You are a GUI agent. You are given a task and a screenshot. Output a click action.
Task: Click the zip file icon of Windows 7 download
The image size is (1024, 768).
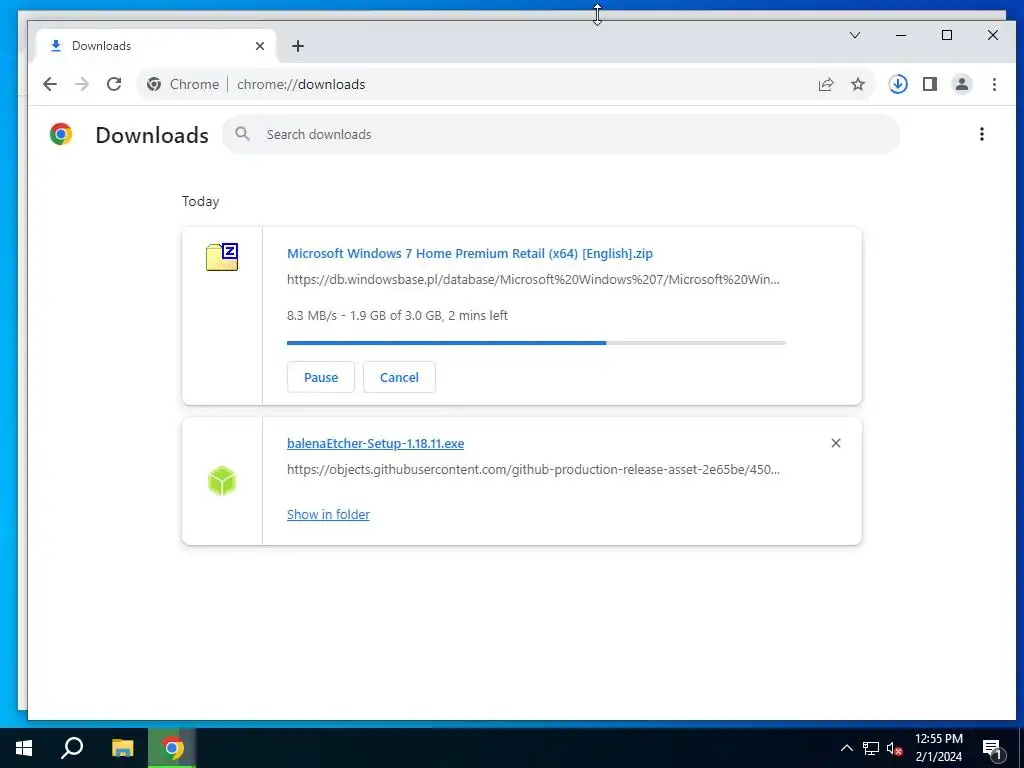[x=222, y=257]
